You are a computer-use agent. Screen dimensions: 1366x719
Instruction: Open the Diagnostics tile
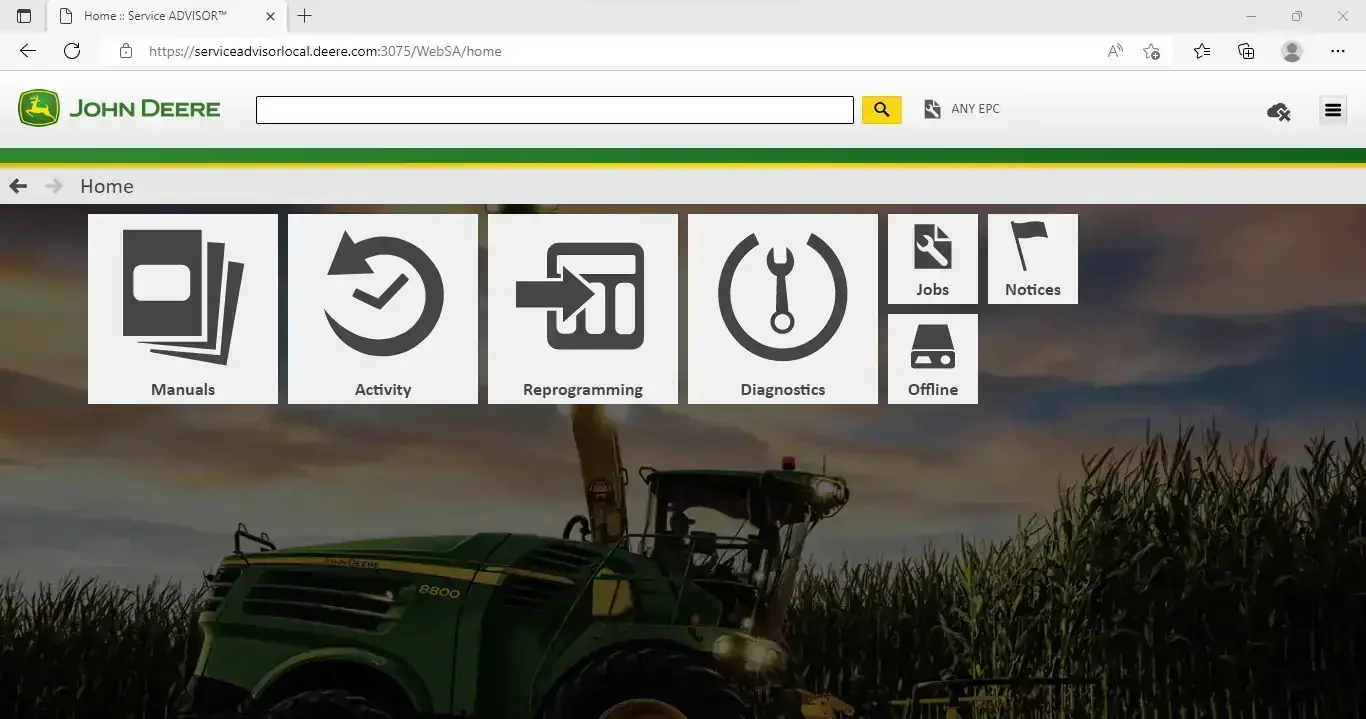coord(783,309)
